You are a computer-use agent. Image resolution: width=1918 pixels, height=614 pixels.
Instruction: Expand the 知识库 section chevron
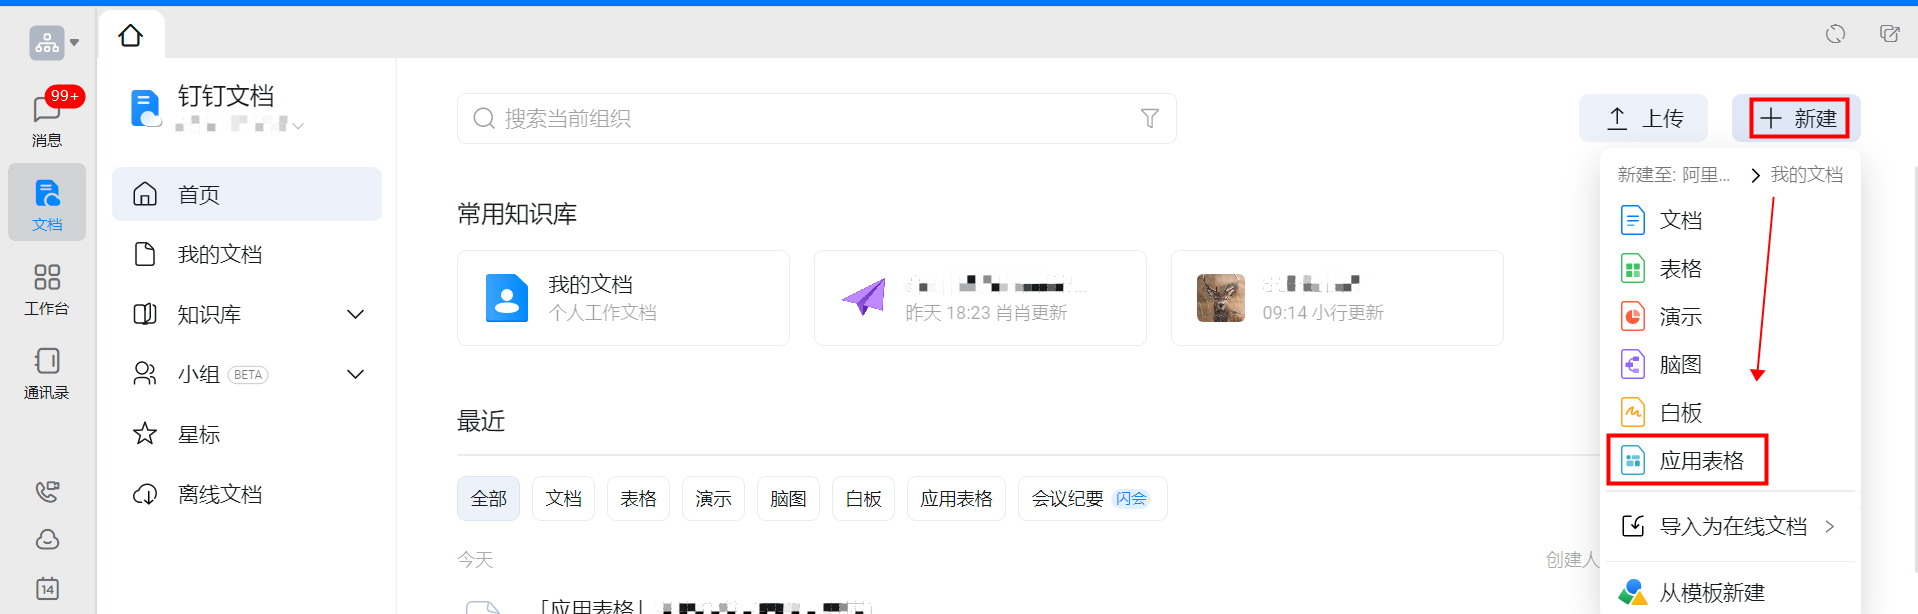tap(355, 314)
